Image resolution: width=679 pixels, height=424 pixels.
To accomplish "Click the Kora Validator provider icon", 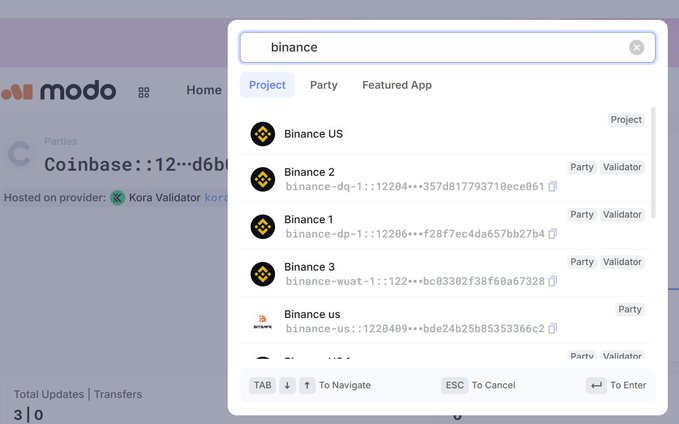I will click(117, 197).
